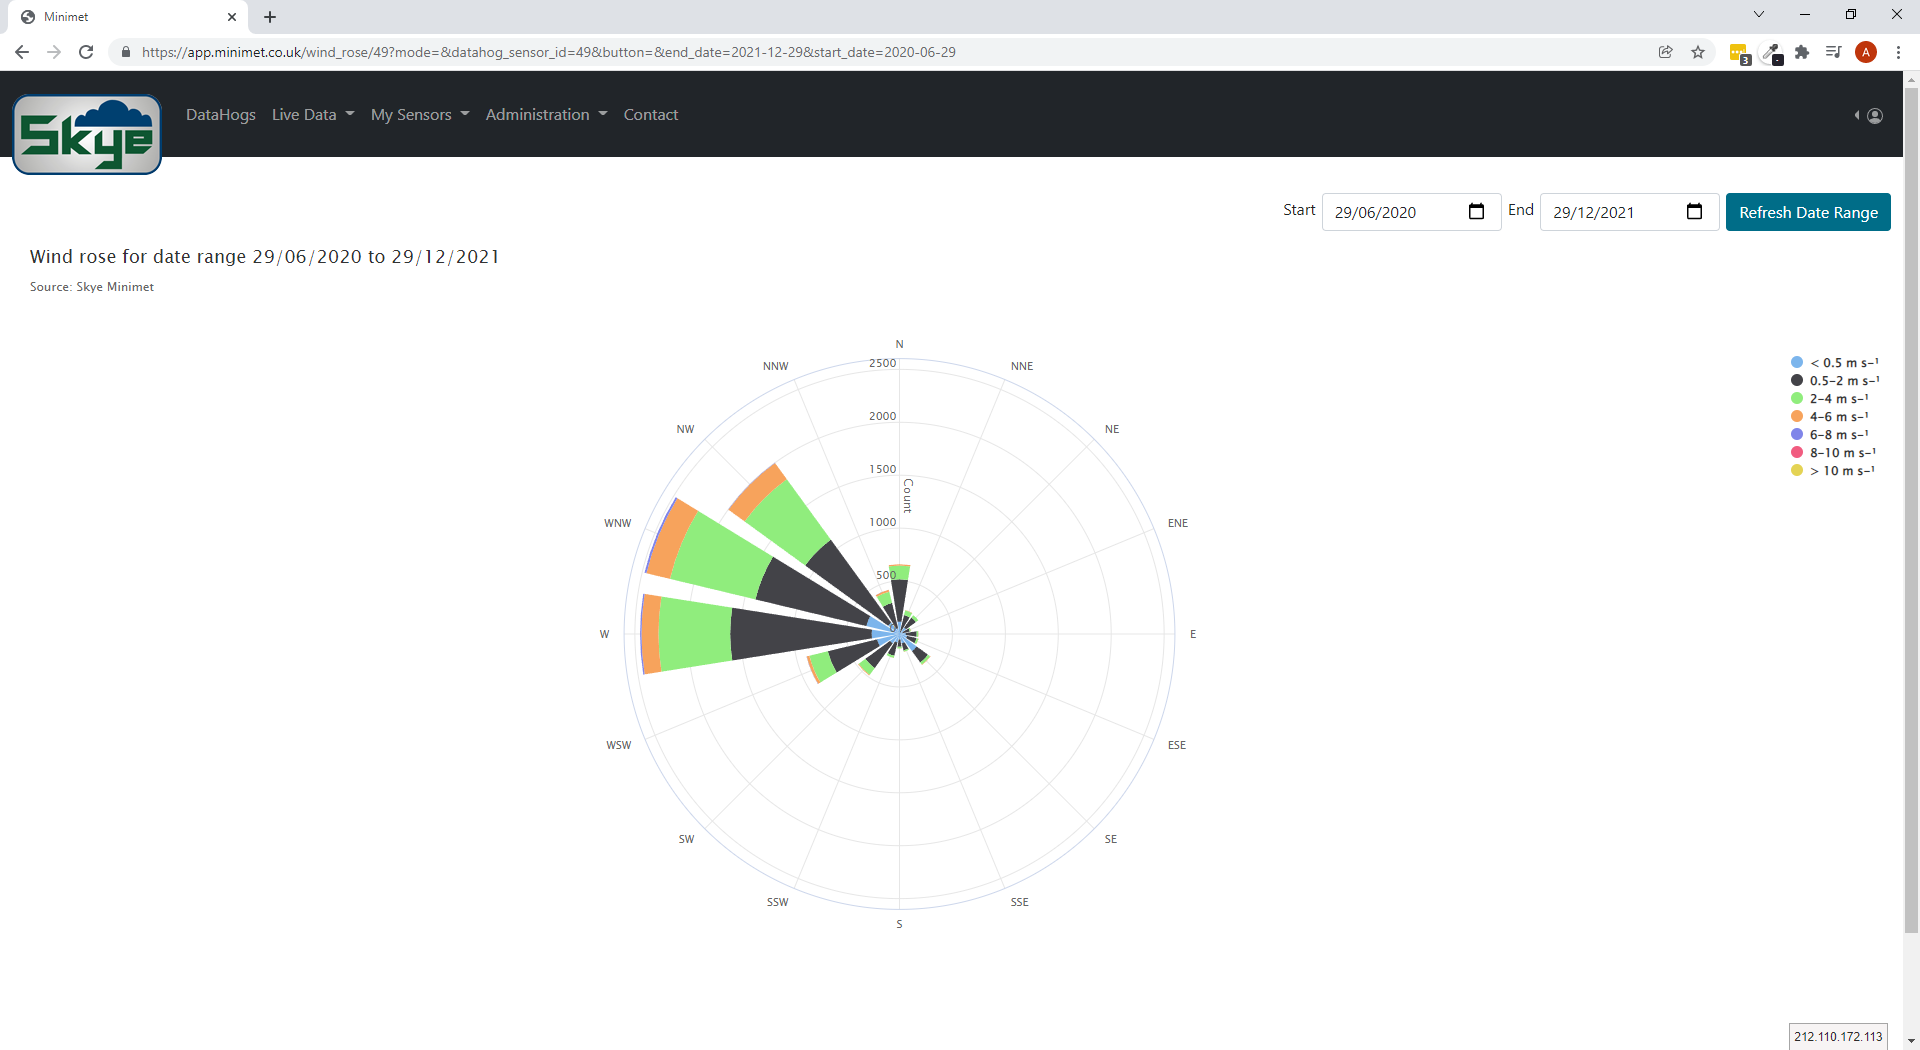
Task: Go back using the browser back arrow
Action: coord(22,52)
